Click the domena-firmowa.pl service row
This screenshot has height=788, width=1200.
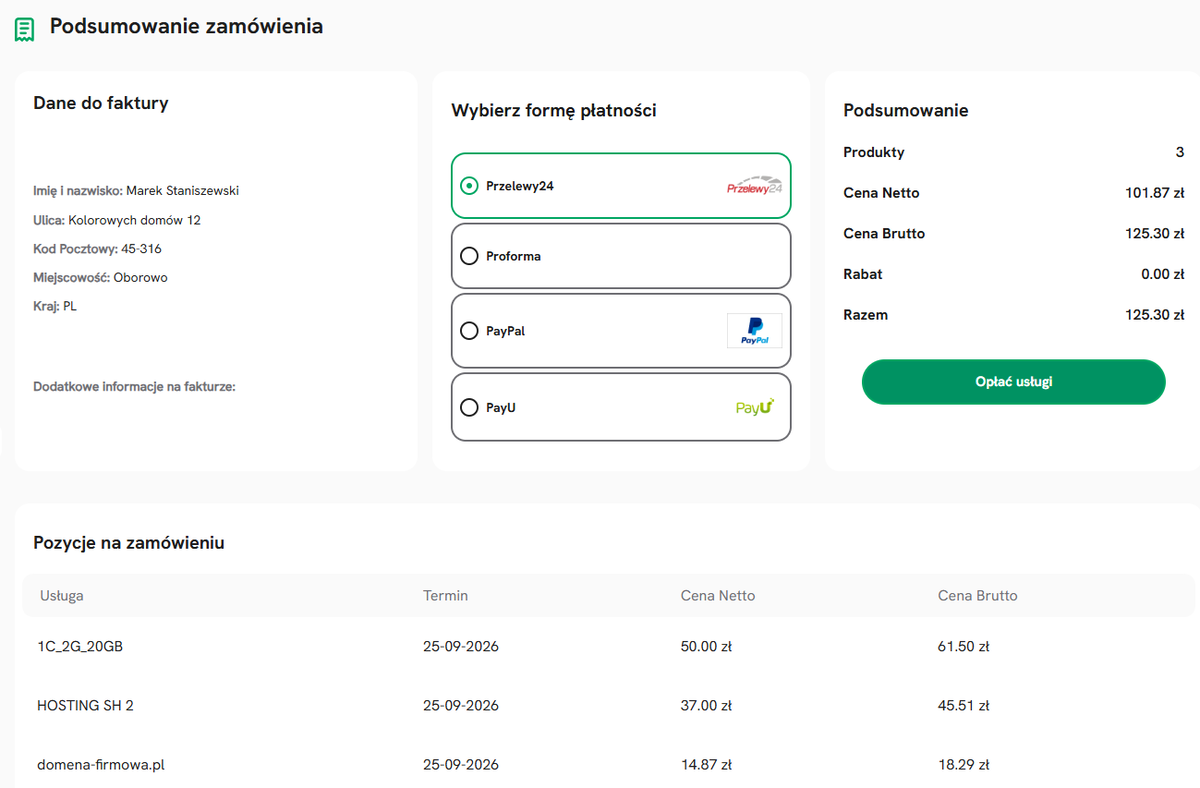[608, 765]
